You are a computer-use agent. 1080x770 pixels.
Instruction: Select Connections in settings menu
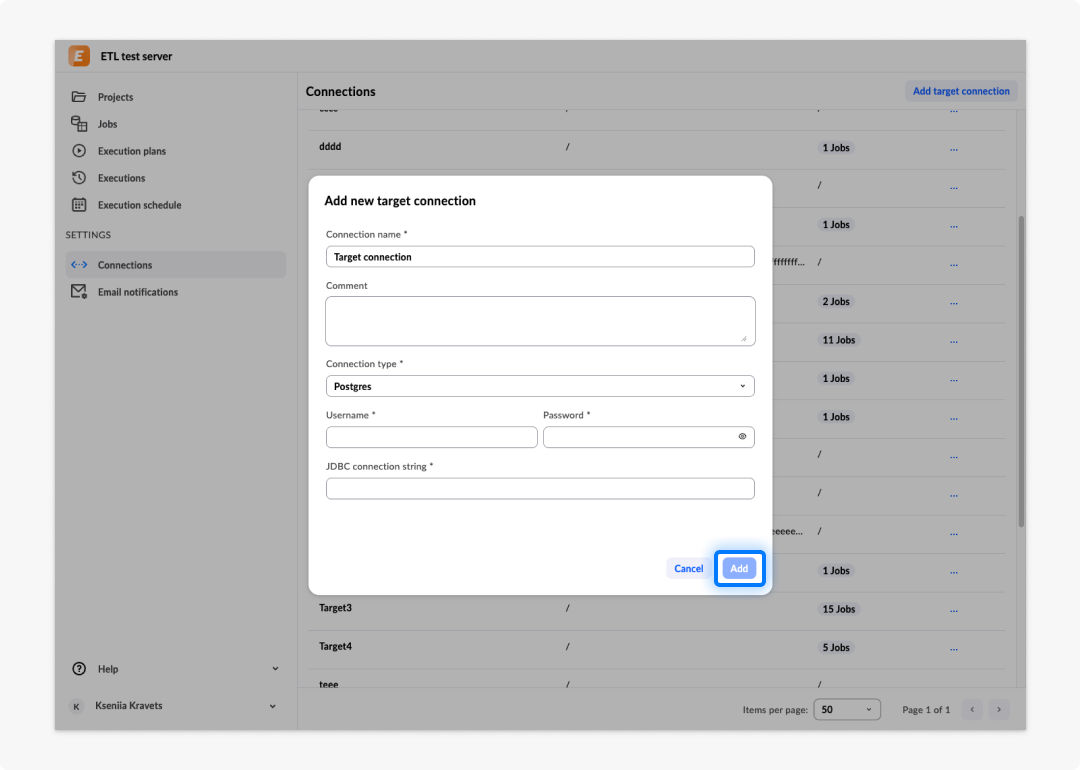[176, 264]
